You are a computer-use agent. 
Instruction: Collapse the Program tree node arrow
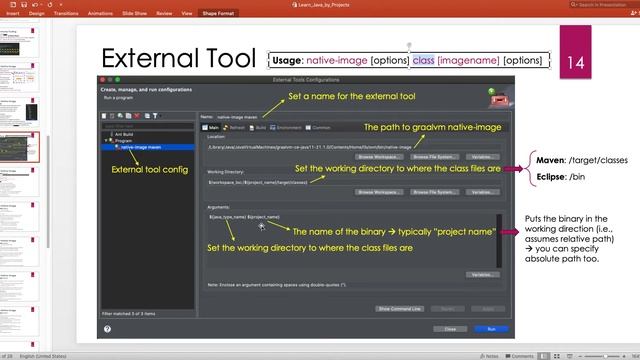click(106, 140)
